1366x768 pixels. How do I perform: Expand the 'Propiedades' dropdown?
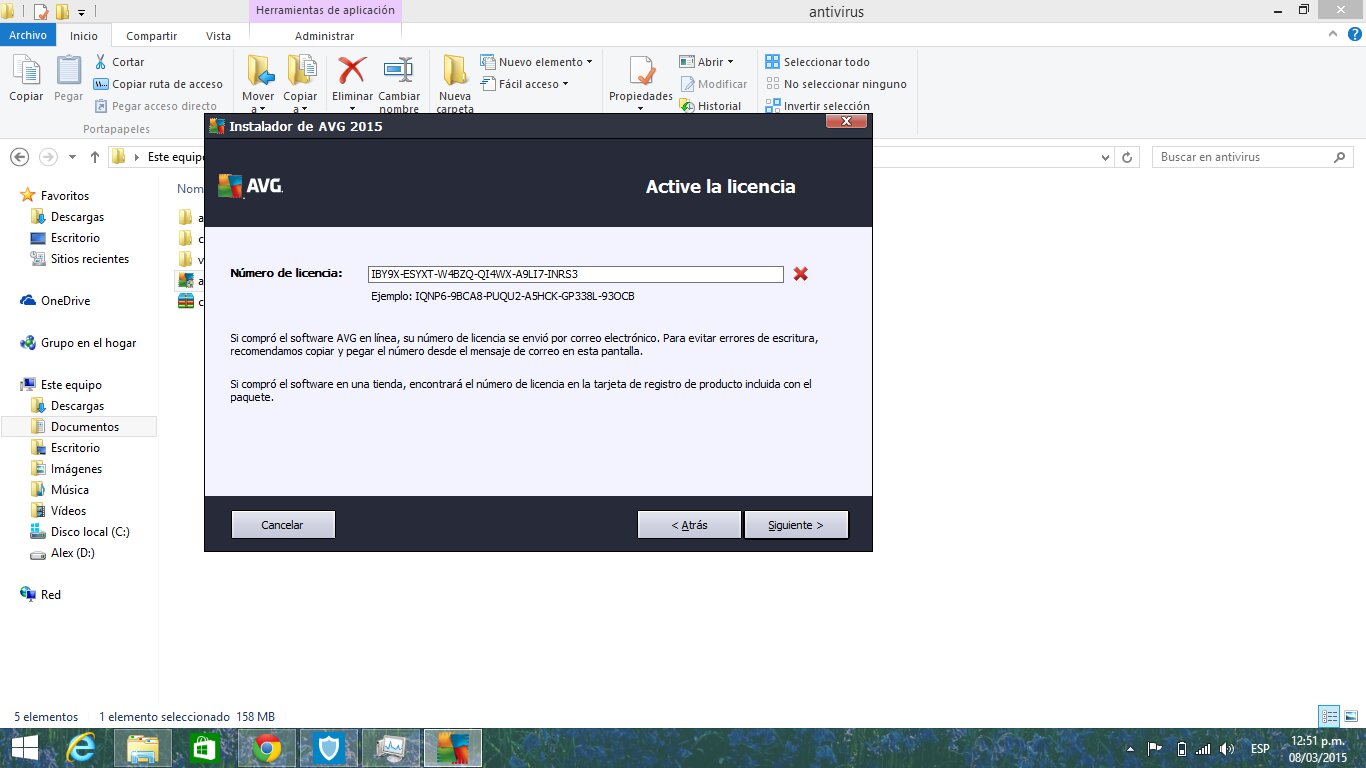click(x=639, y=106)
